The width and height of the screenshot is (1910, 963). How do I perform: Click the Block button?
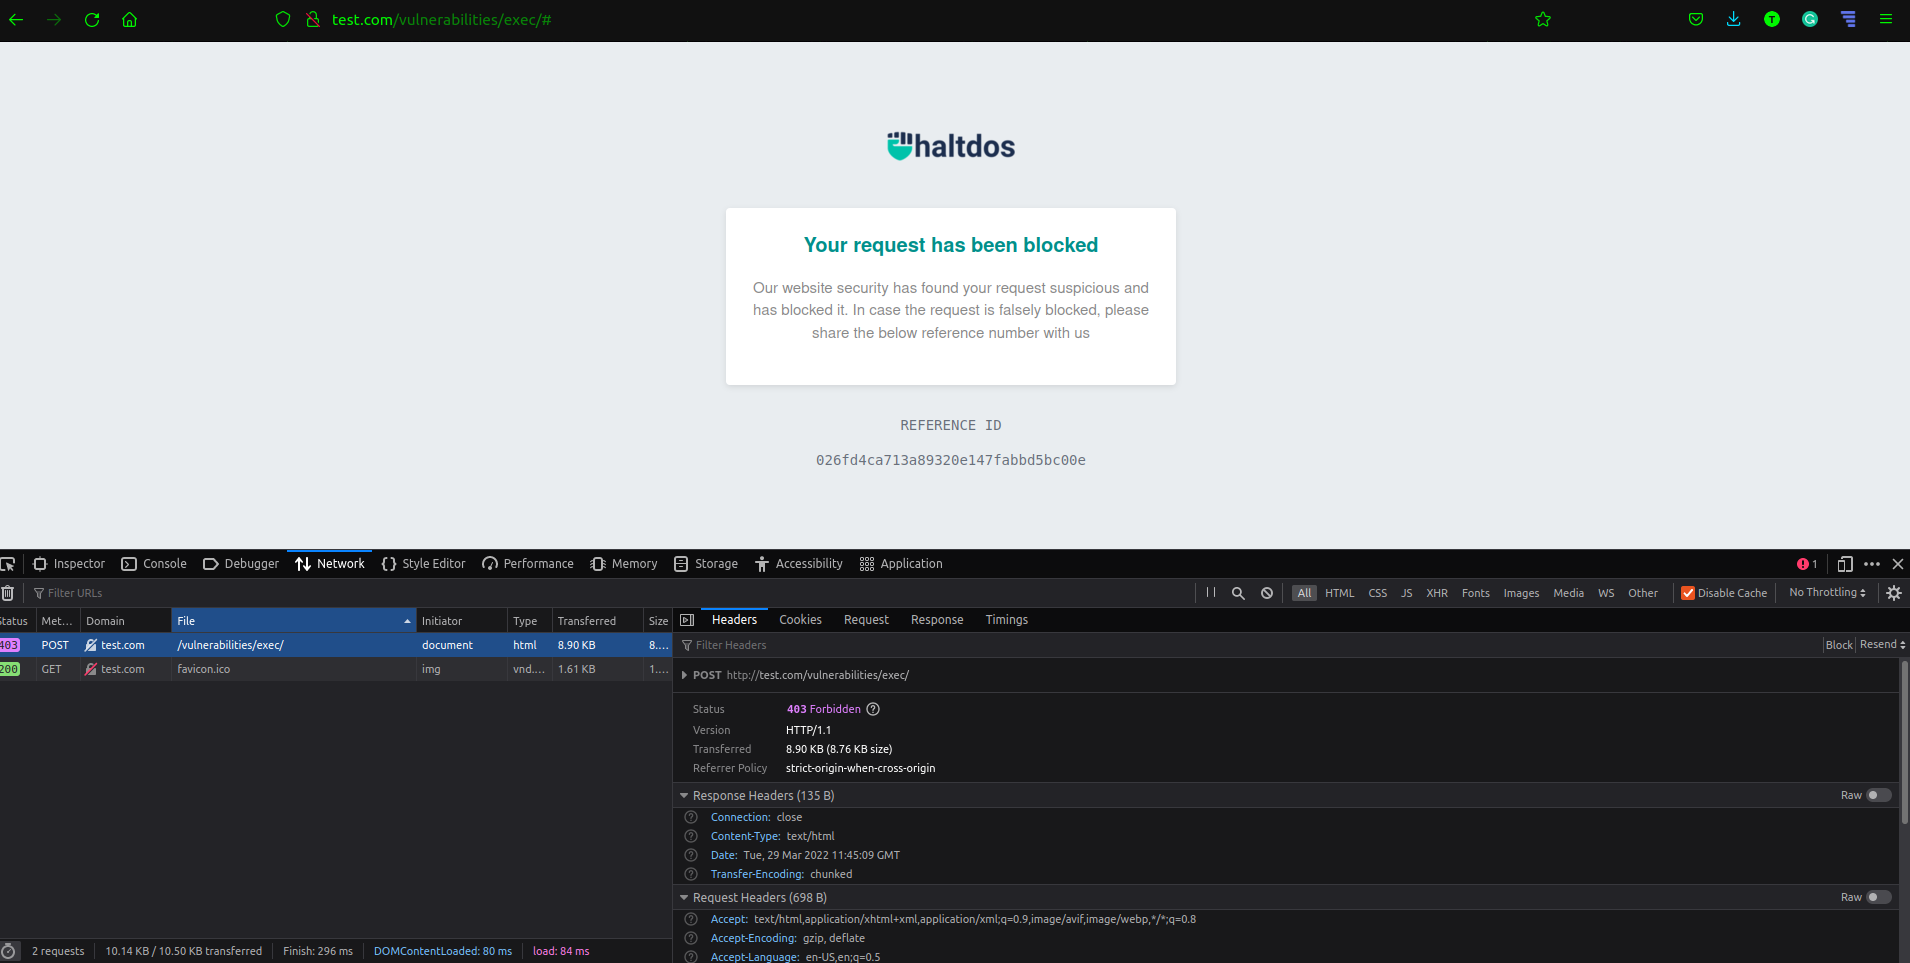pyautogui.click(x=1838, y=645)
